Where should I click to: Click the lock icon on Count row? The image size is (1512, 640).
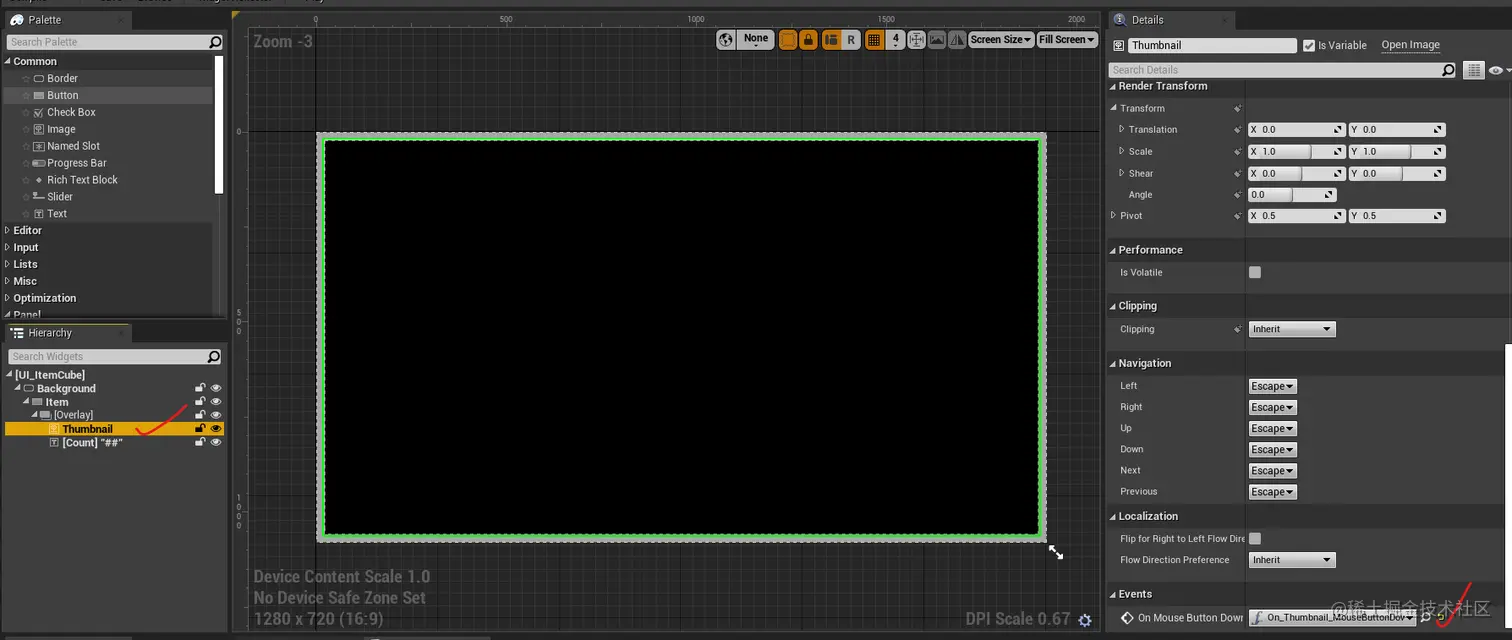pyautogui.click(x=200, y=442)
